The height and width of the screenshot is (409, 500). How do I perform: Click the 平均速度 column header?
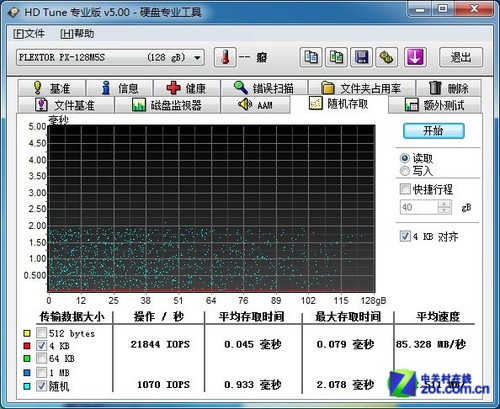coord(438,316)
